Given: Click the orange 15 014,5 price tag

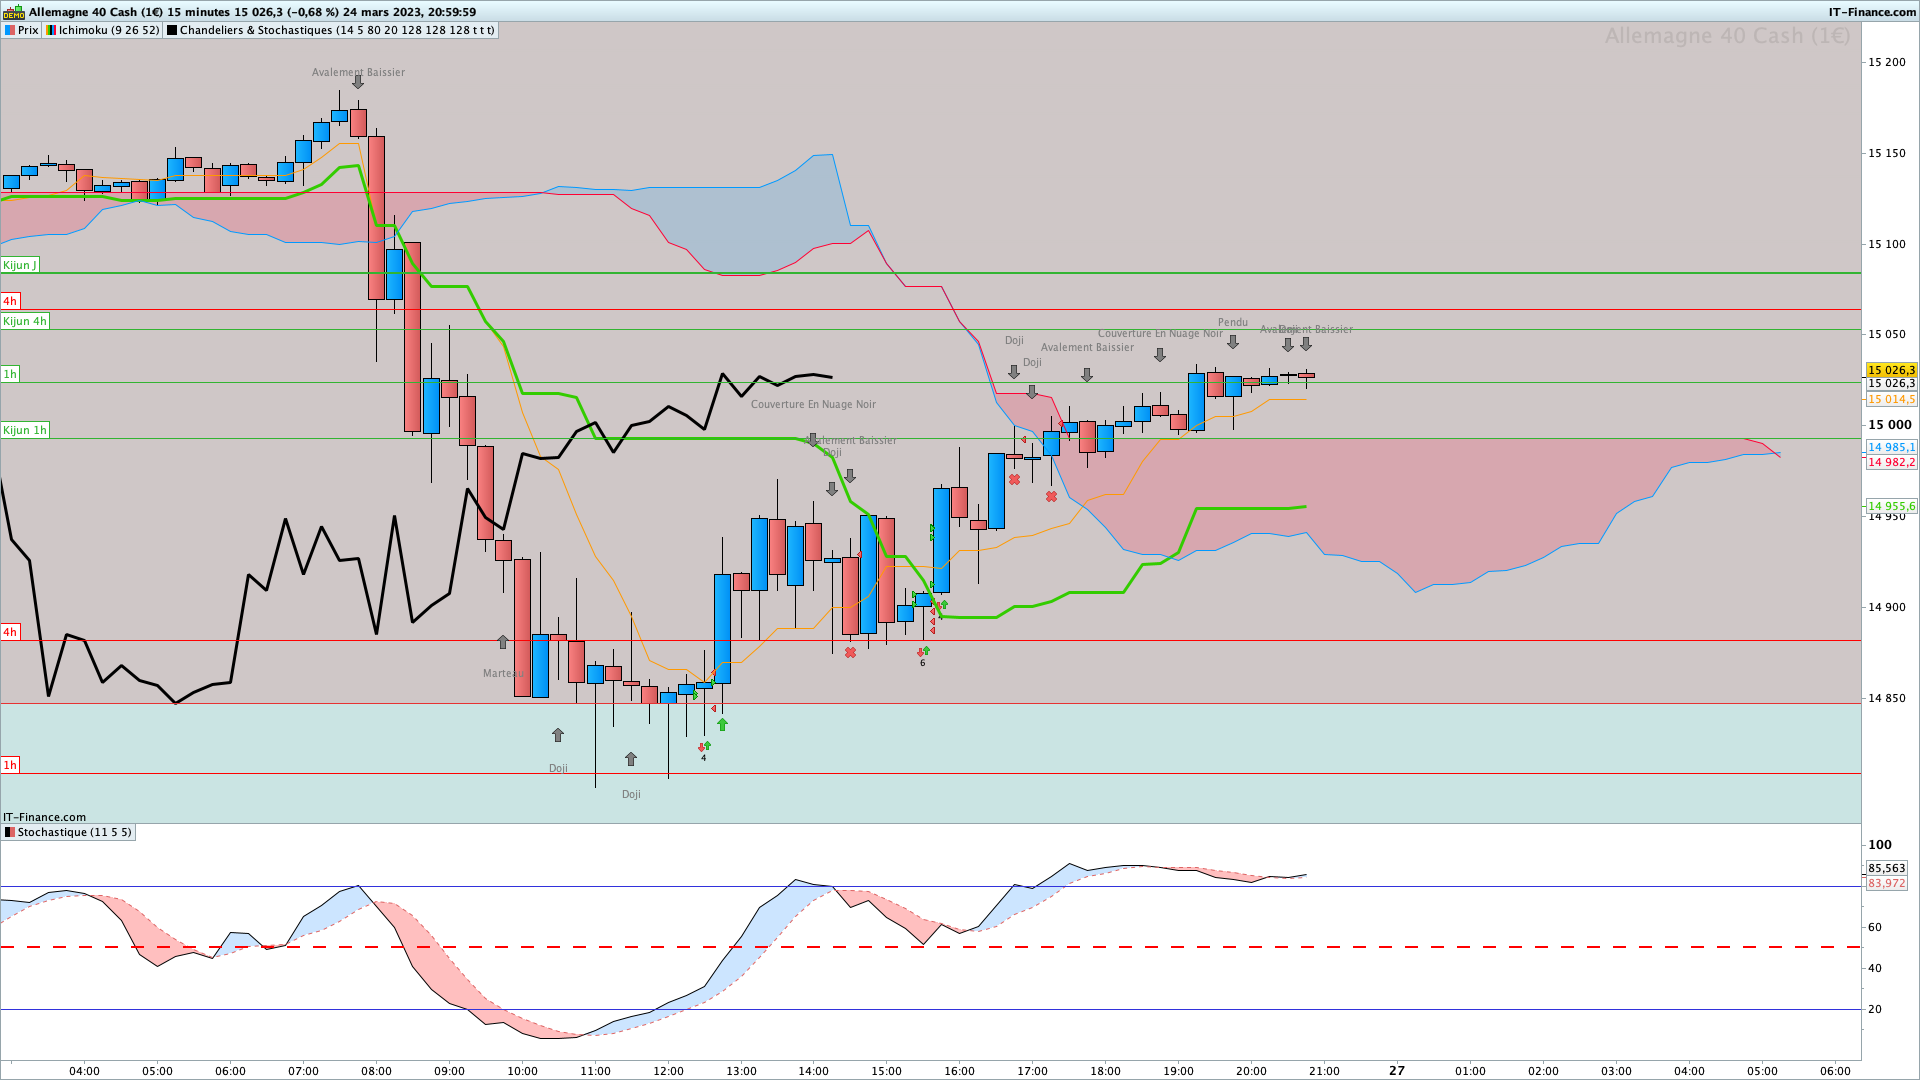Looking at the screenshot, I should (1891, 399).
